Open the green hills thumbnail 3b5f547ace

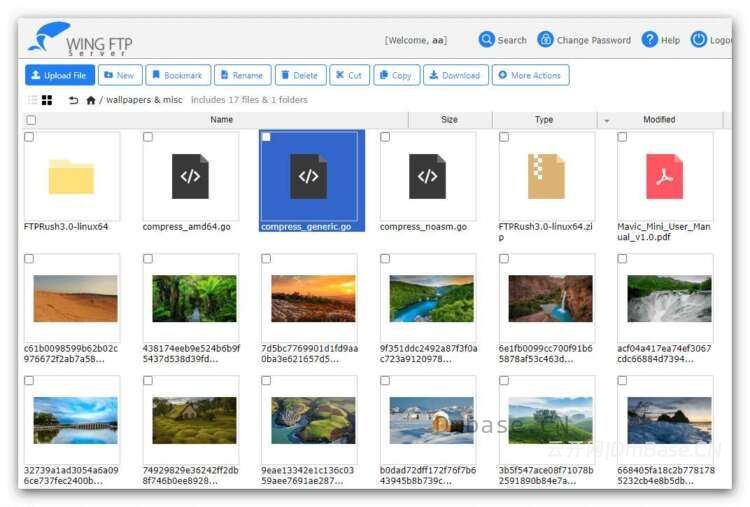pyautogui.click(x=550, y=420)
